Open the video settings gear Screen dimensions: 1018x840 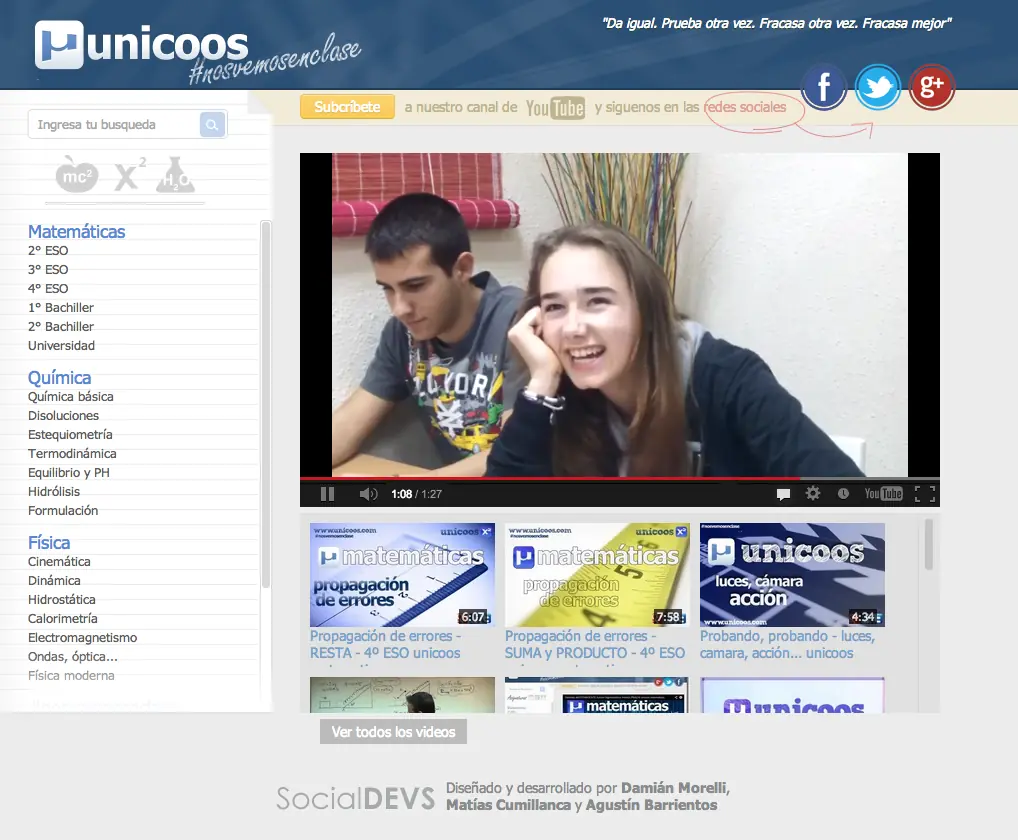click(x=813, y=493)
